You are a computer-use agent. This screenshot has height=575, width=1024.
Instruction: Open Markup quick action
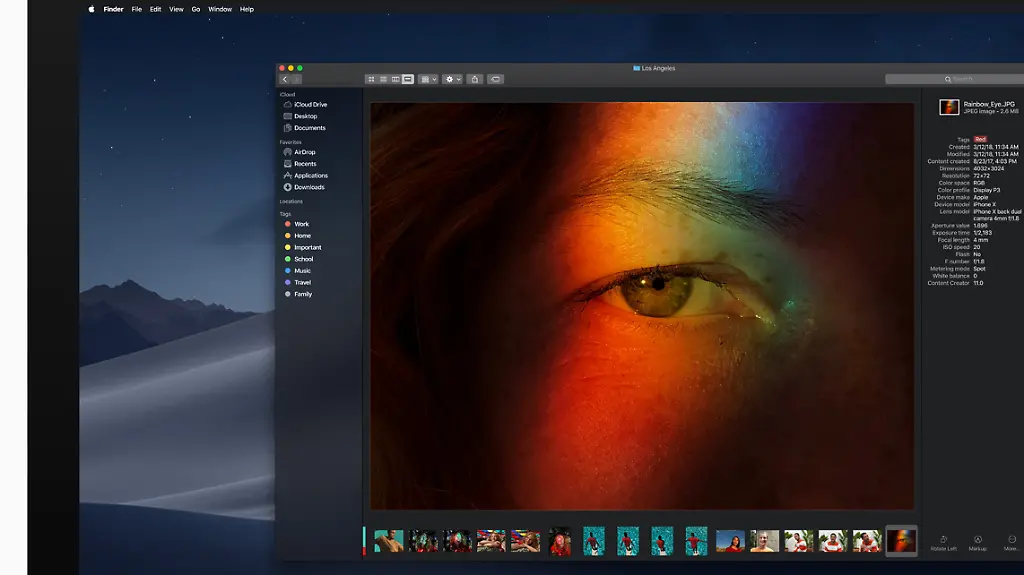[978, 542]
